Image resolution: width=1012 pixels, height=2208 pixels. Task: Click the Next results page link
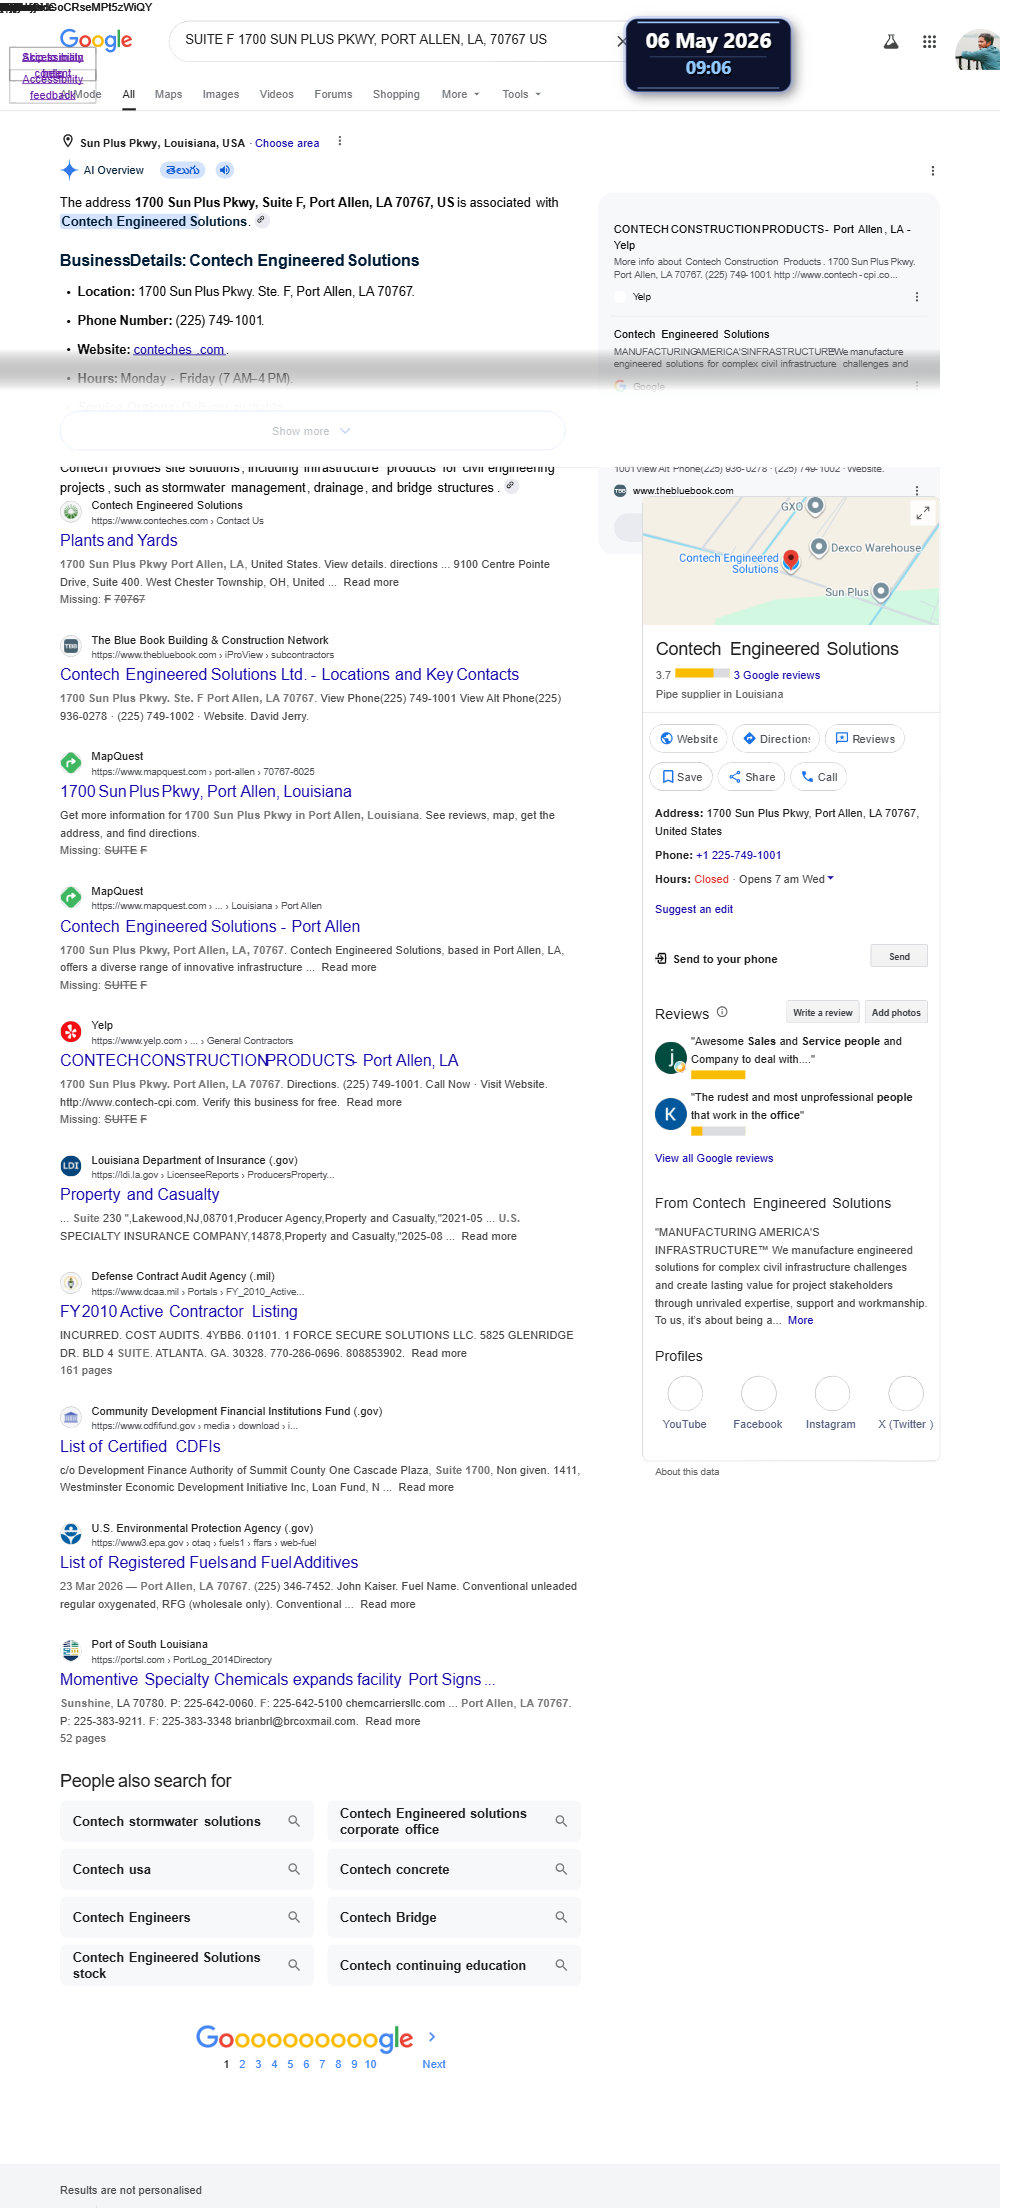434,2064
